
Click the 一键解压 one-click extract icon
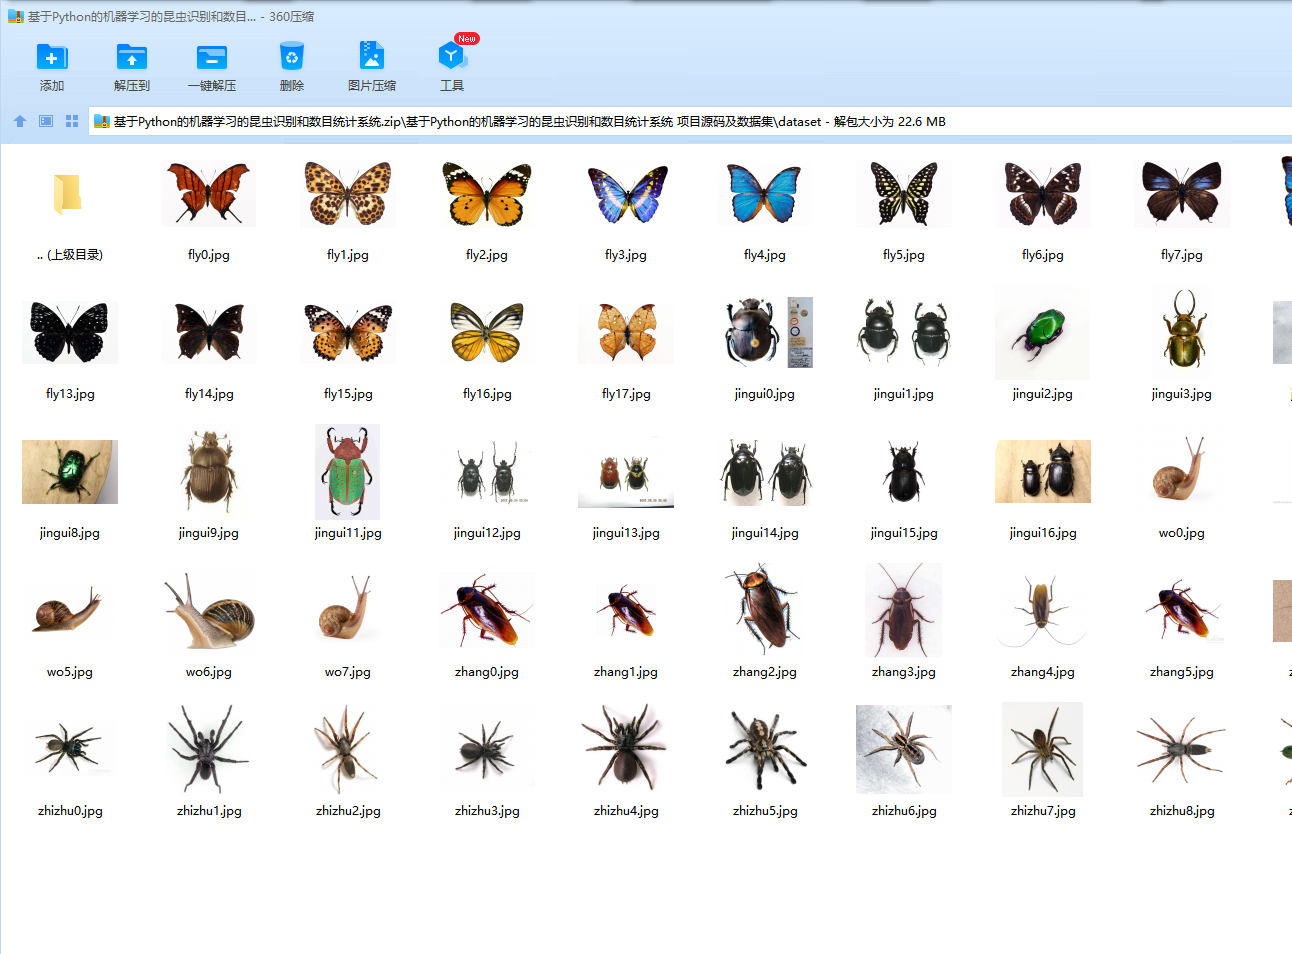coord(212,57)
